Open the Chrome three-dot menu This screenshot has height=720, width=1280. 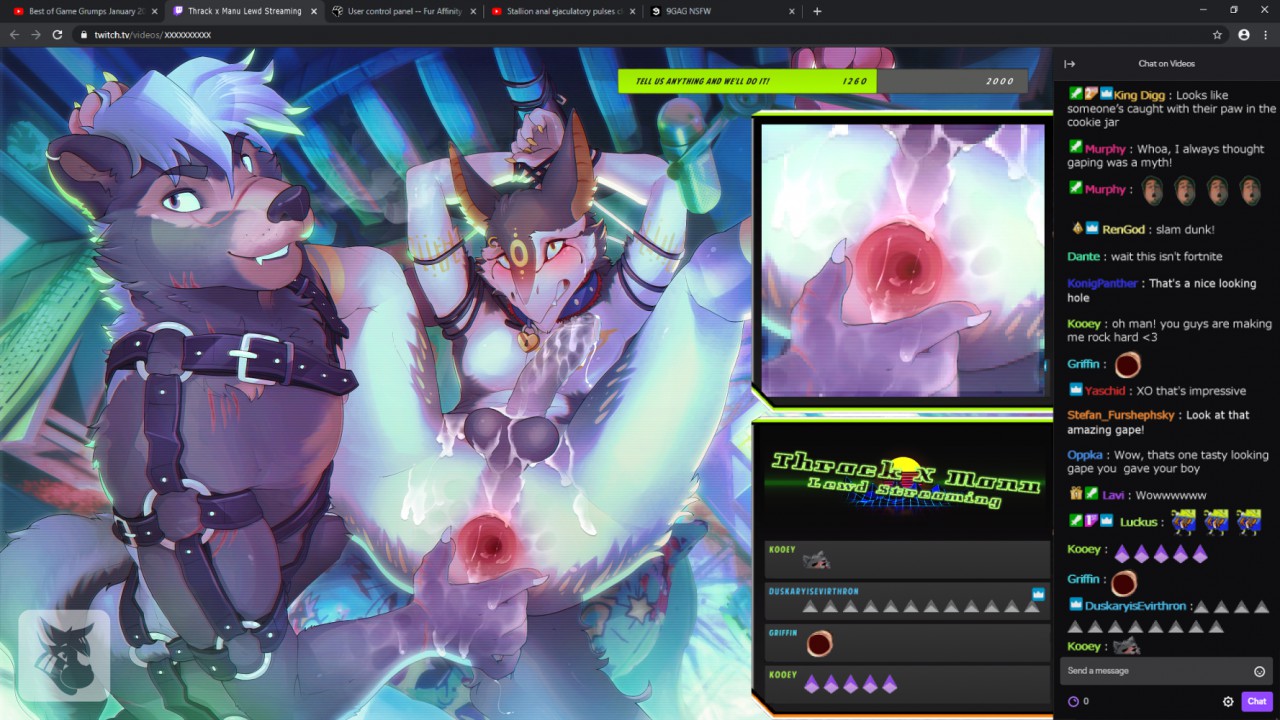1266,34
